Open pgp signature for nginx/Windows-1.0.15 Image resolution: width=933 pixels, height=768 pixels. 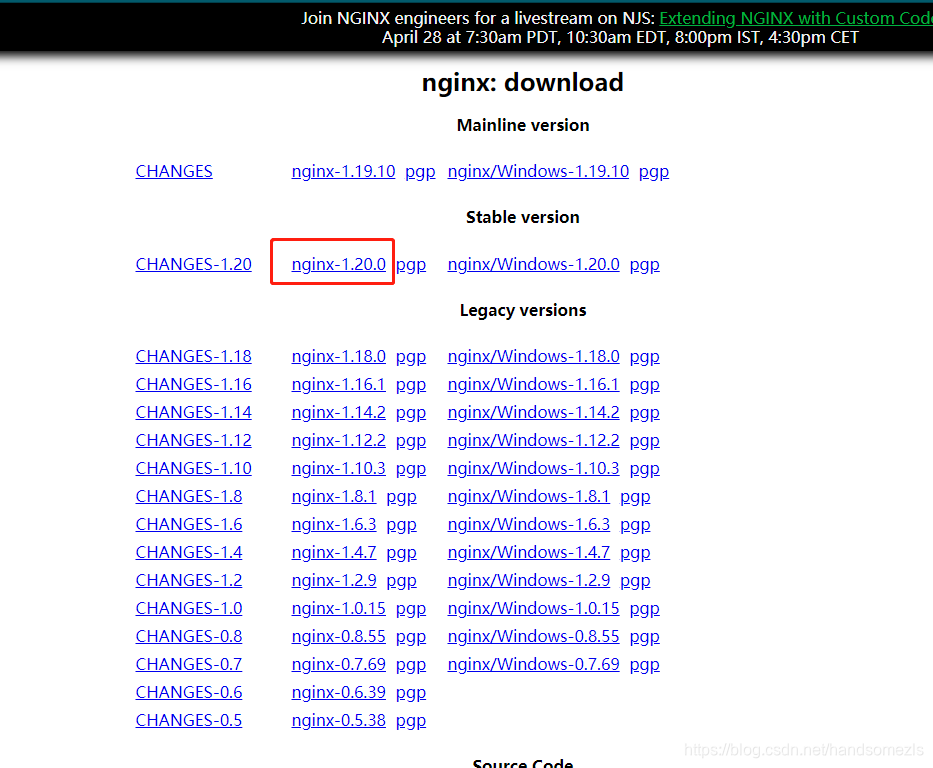[x=644, y=609]
